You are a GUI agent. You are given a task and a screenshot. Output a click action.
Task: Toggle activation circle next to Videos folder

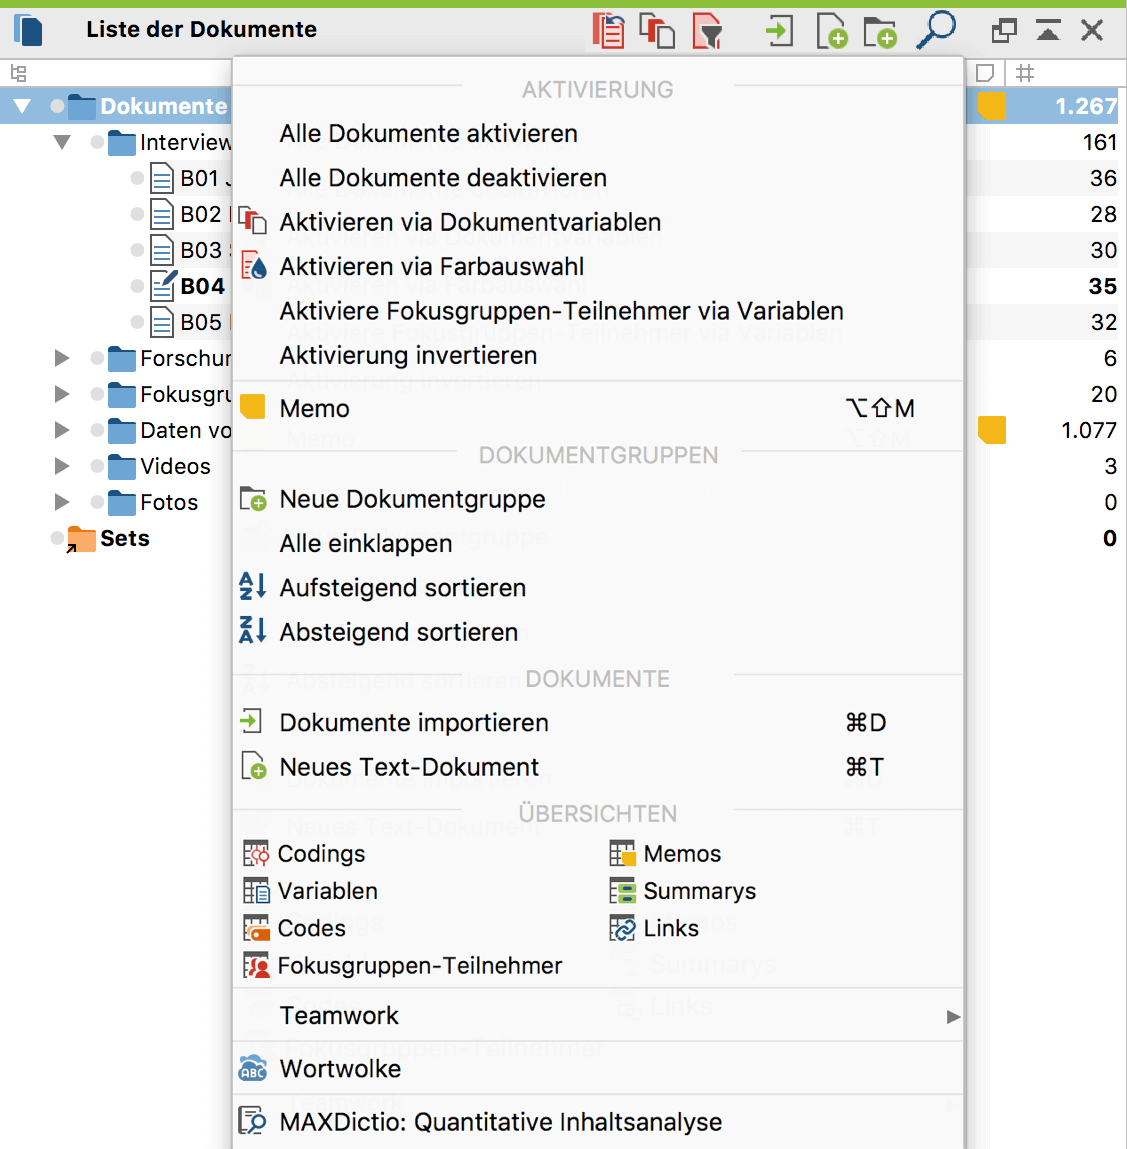click(x=97, y=466)
